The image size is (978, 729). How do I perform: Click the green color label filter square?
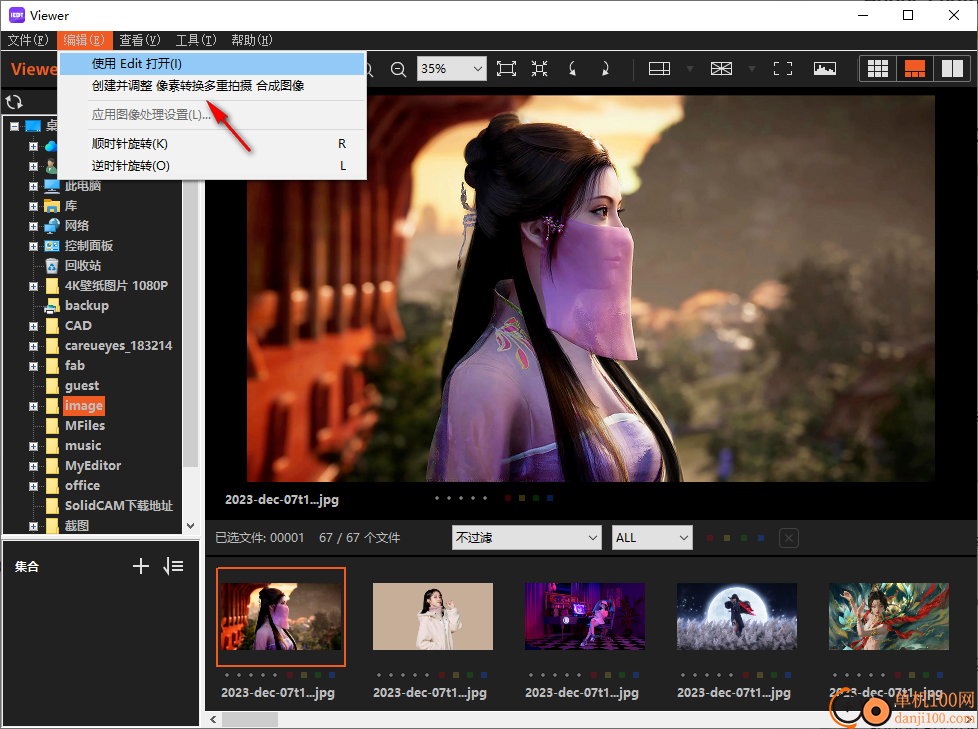pyautogui.click(x=744, y=538)
